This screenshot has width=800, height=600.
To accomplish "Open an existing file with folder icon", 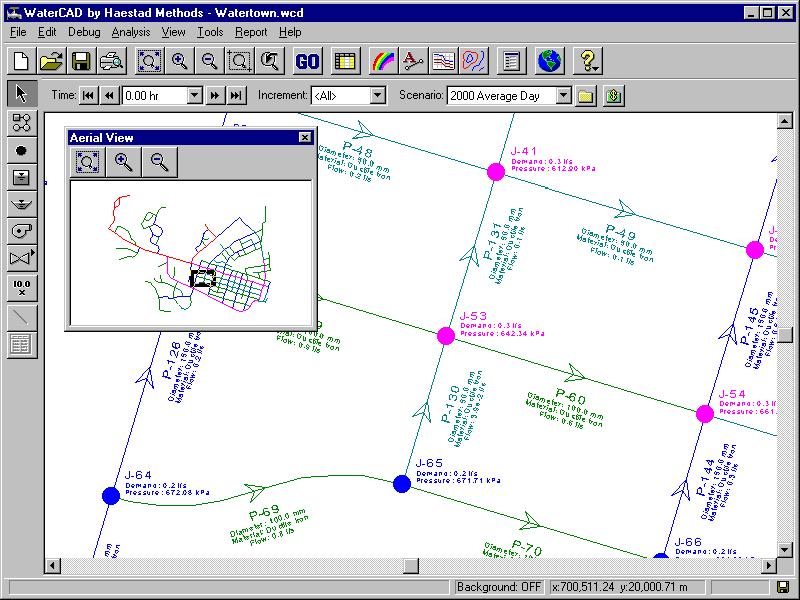I will tap(51, 61).
